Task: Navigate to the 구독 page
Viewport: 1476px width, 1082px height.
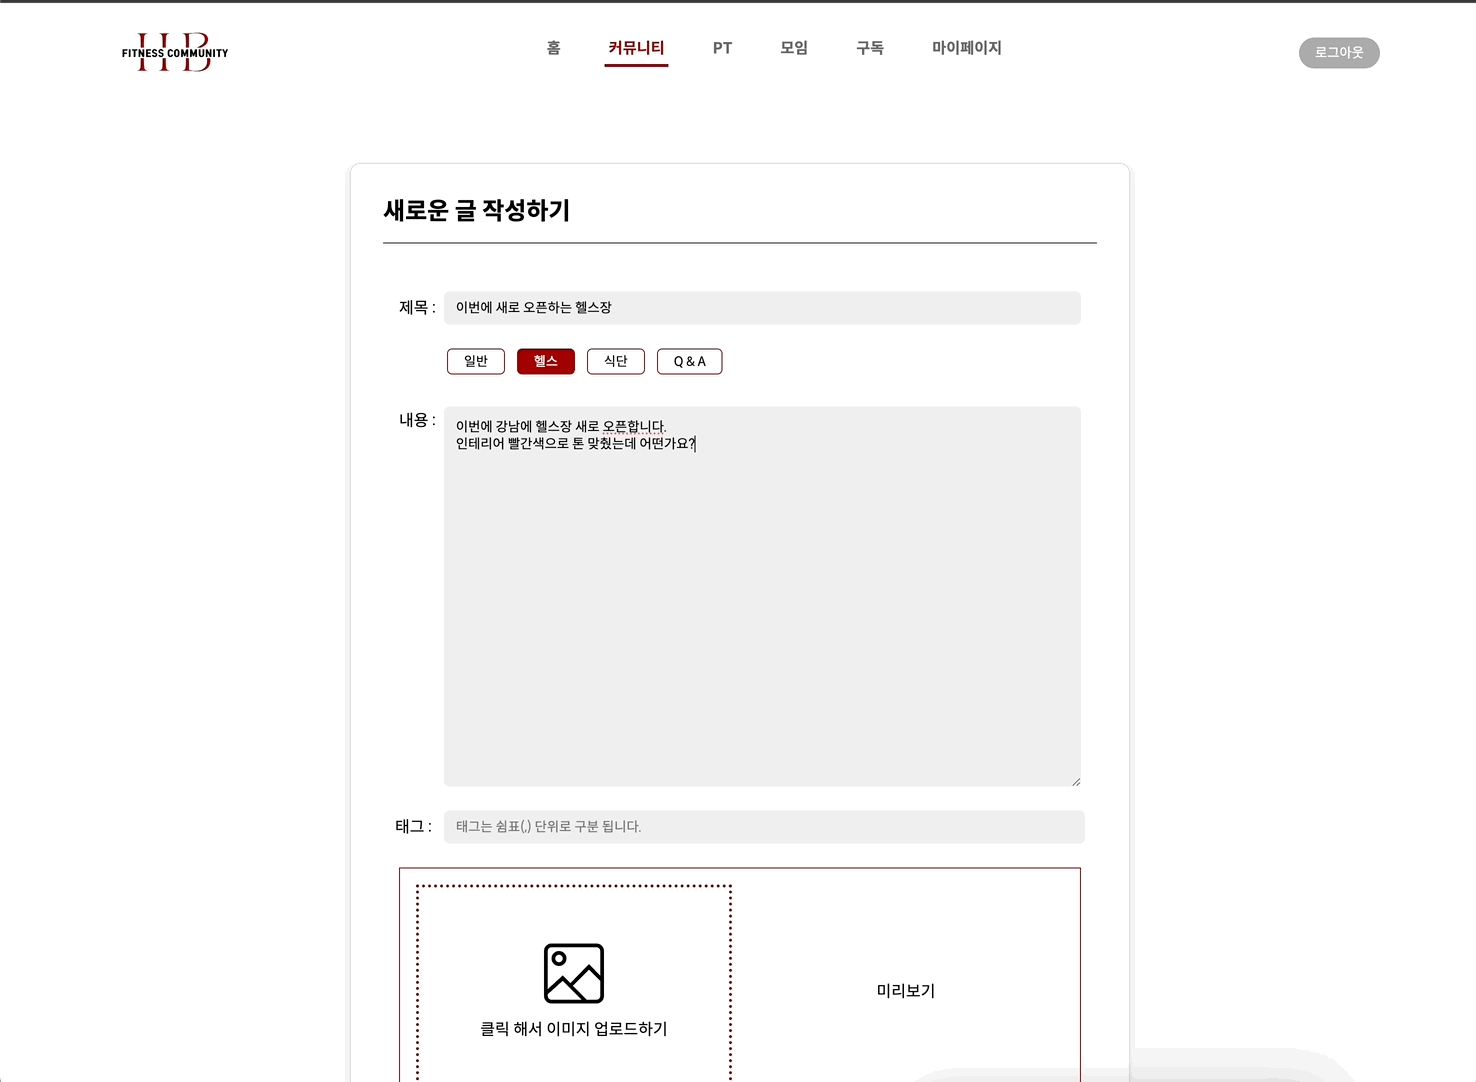Action: tap(869, 48)
